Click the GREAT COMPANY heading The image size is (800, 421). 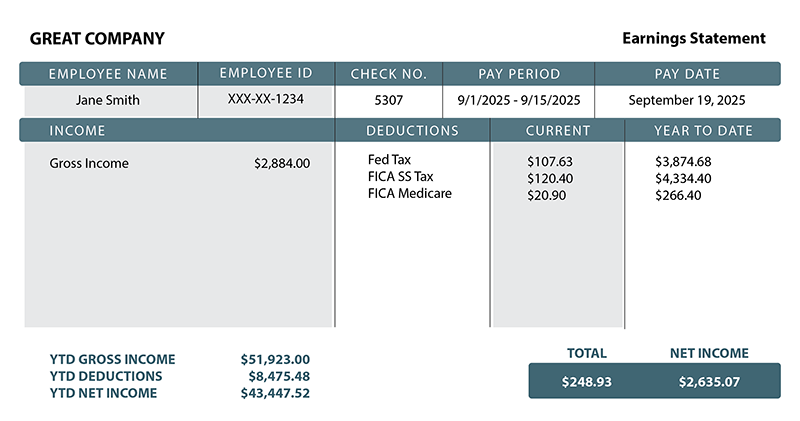point(97,39)
